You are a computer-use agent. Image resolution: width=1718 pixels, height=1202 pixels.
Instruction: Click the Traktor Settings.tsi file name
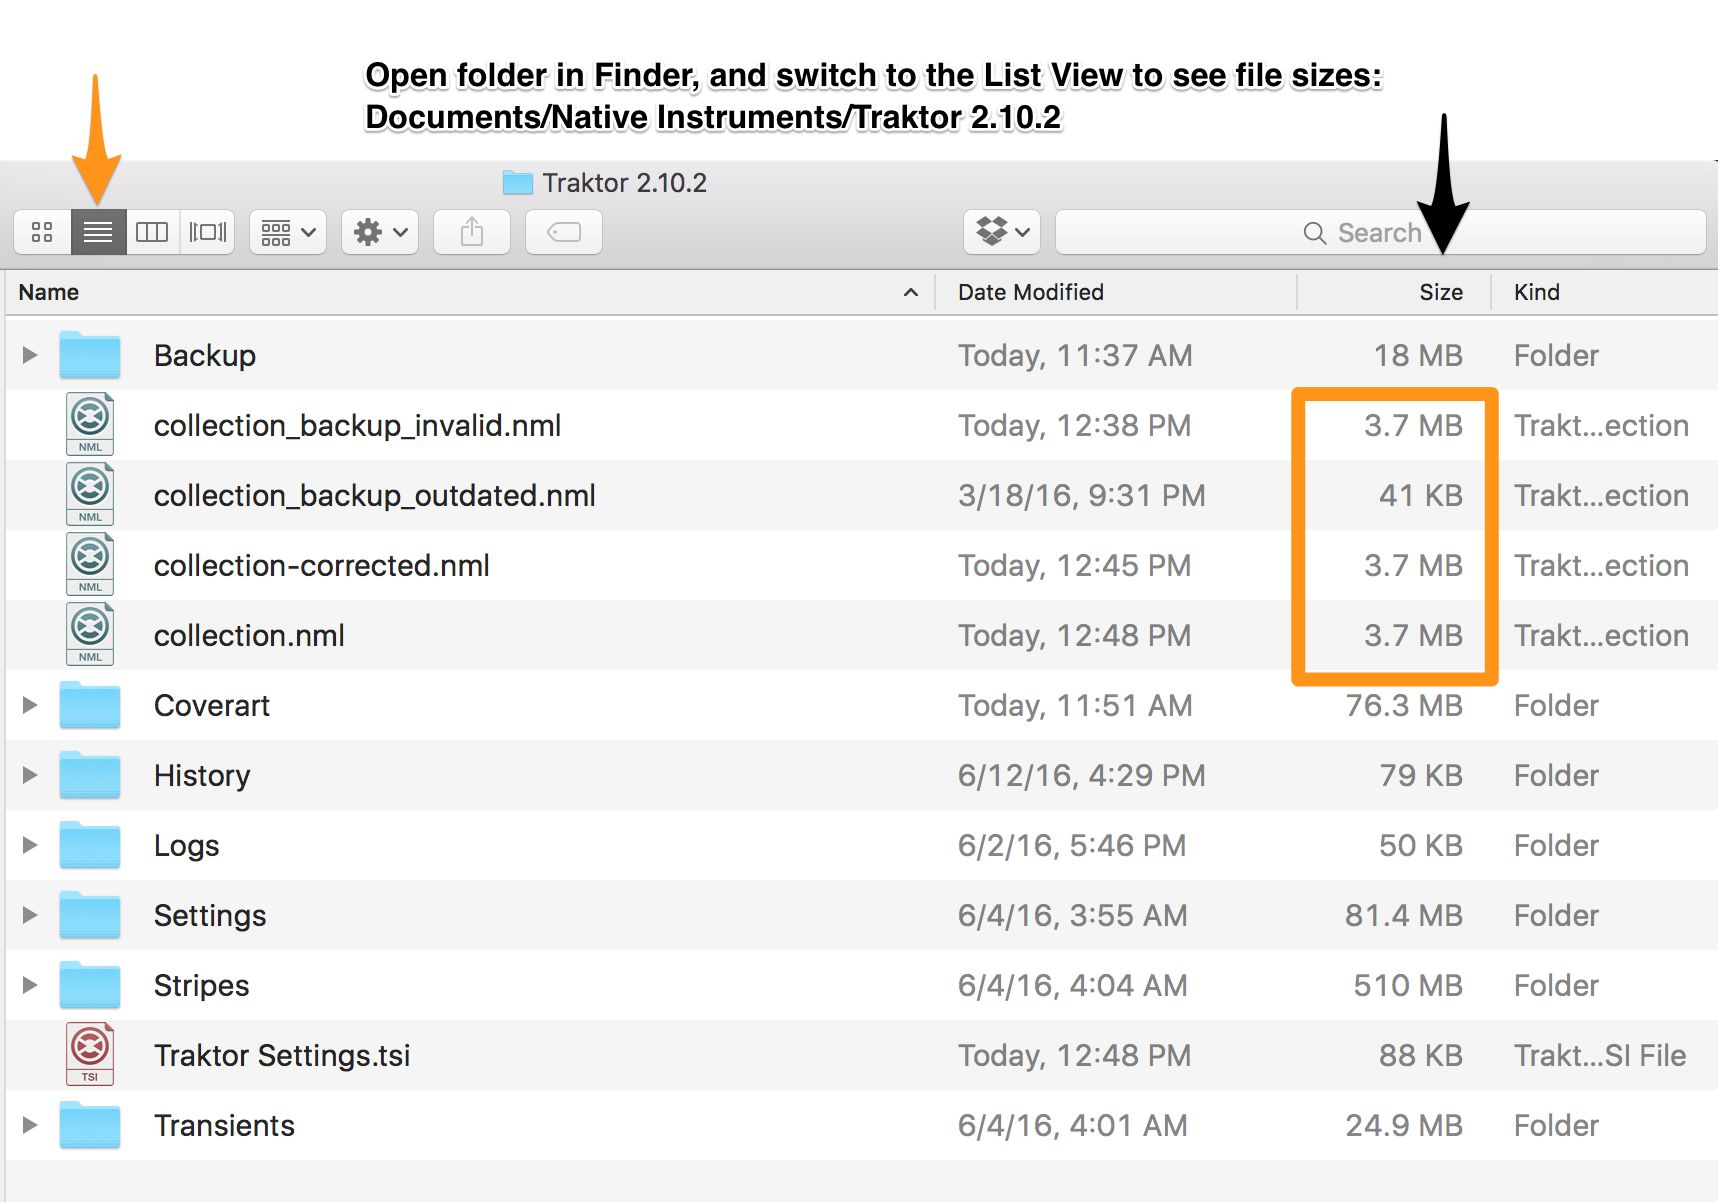tap(282, 1056)
